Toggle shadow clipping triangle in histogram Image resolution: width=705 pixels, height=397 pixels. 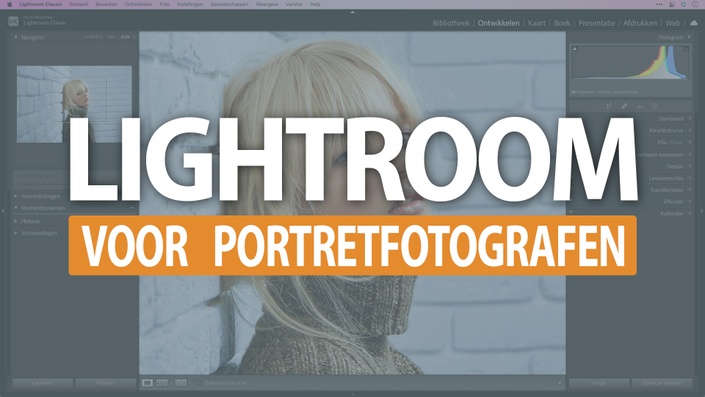coord(575,49)
